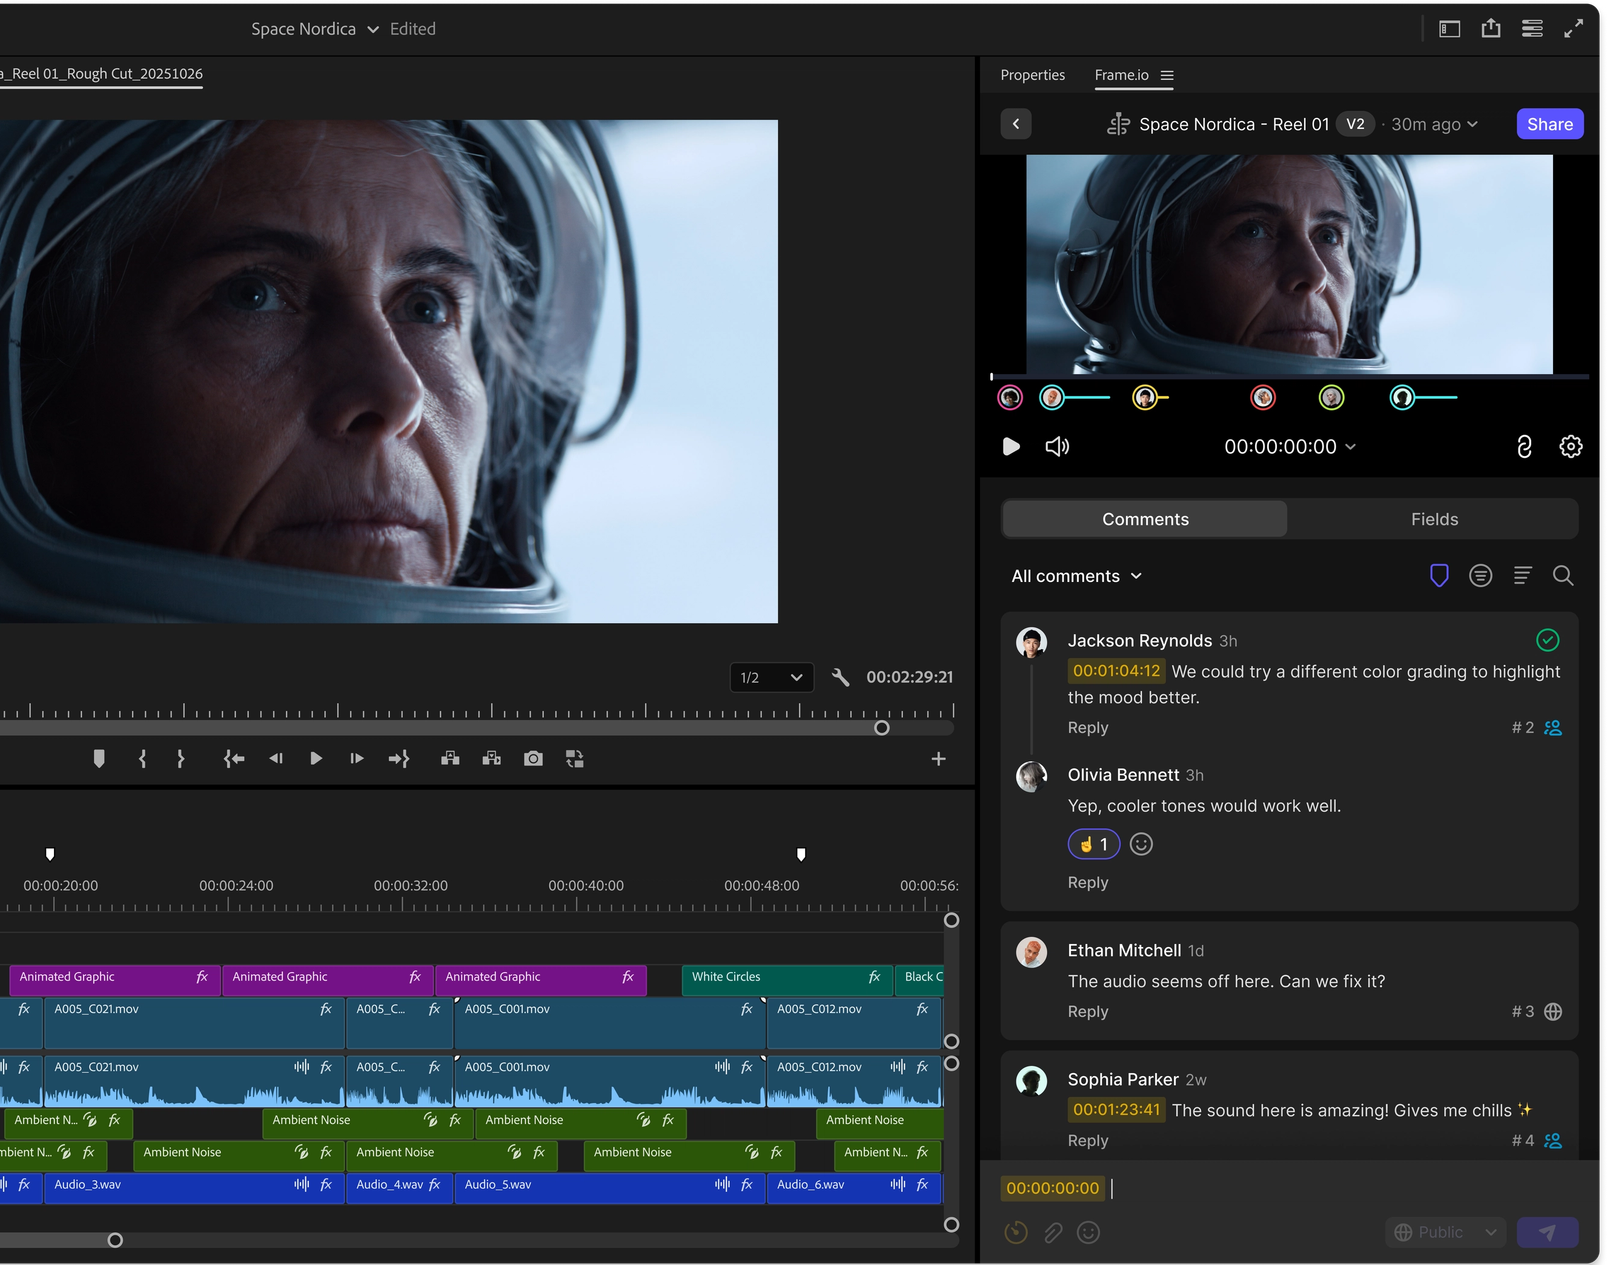
Task: Click the blue Share button
Action: (1549, 124)
